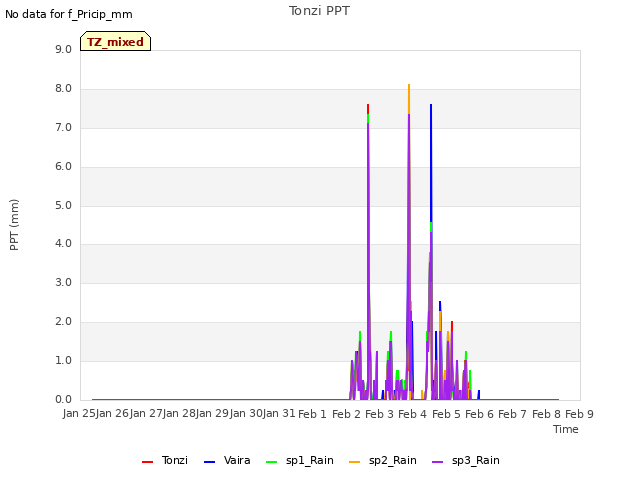Click the green sp1_Rain legend swatch
640x480 pixels.
tap(271, 462)
